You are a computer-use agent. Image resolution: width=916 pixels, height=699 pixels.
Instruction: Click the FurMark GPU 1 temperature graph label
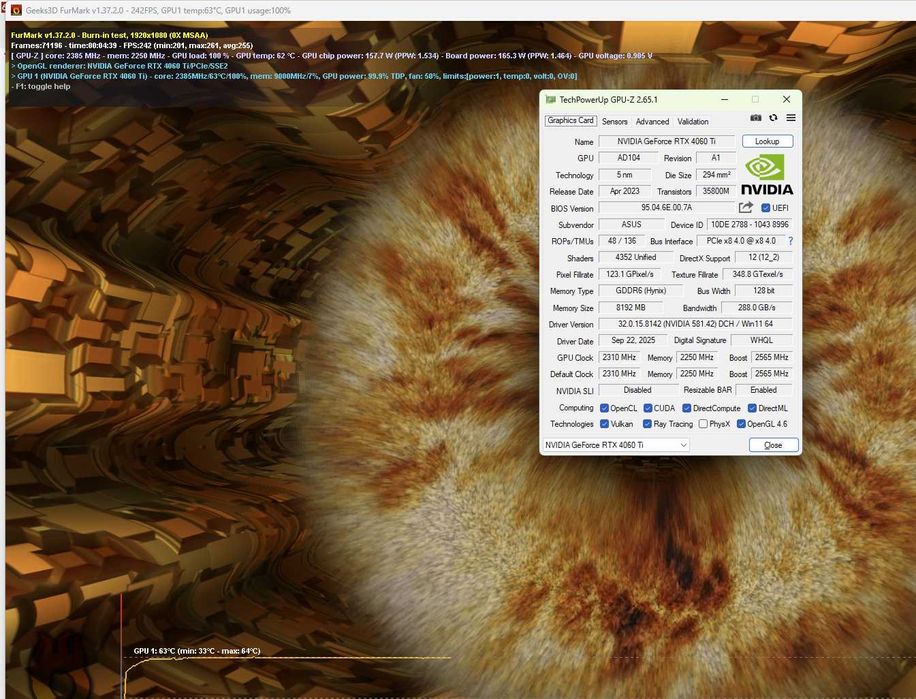[x=197, y=651]
